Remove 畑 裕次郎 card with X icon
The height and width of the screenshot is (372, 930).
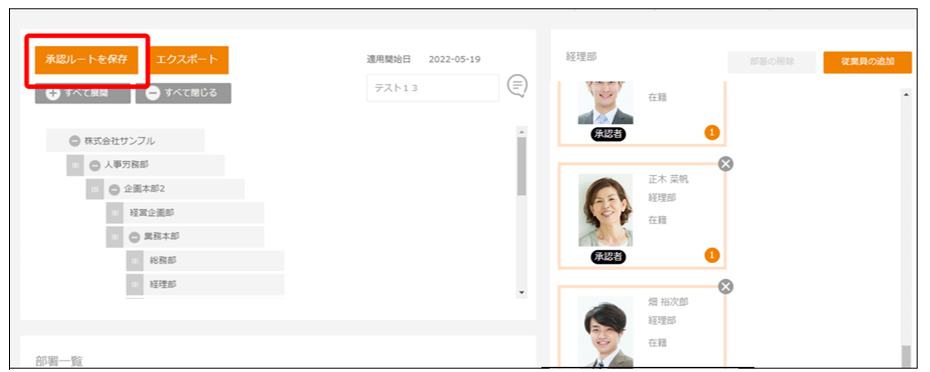(x=725, y=287)
